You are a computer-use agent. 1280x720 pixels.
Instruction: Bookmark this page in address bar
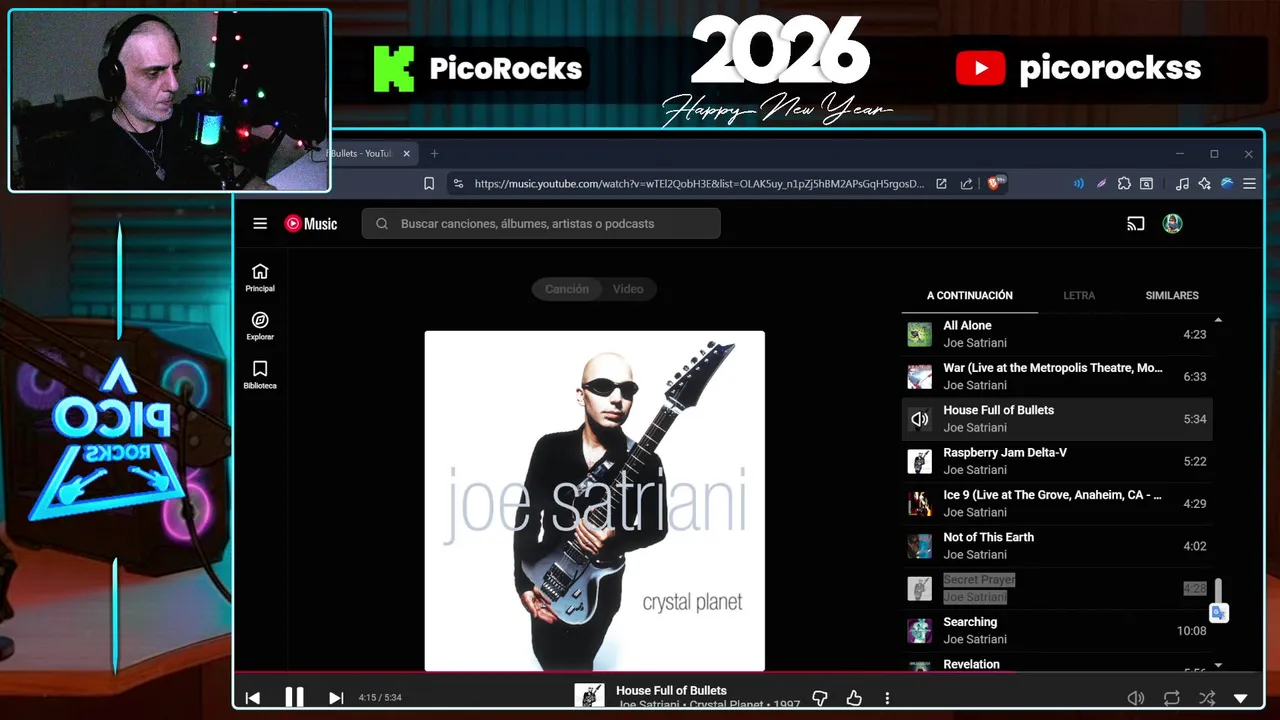pos(429,184)
